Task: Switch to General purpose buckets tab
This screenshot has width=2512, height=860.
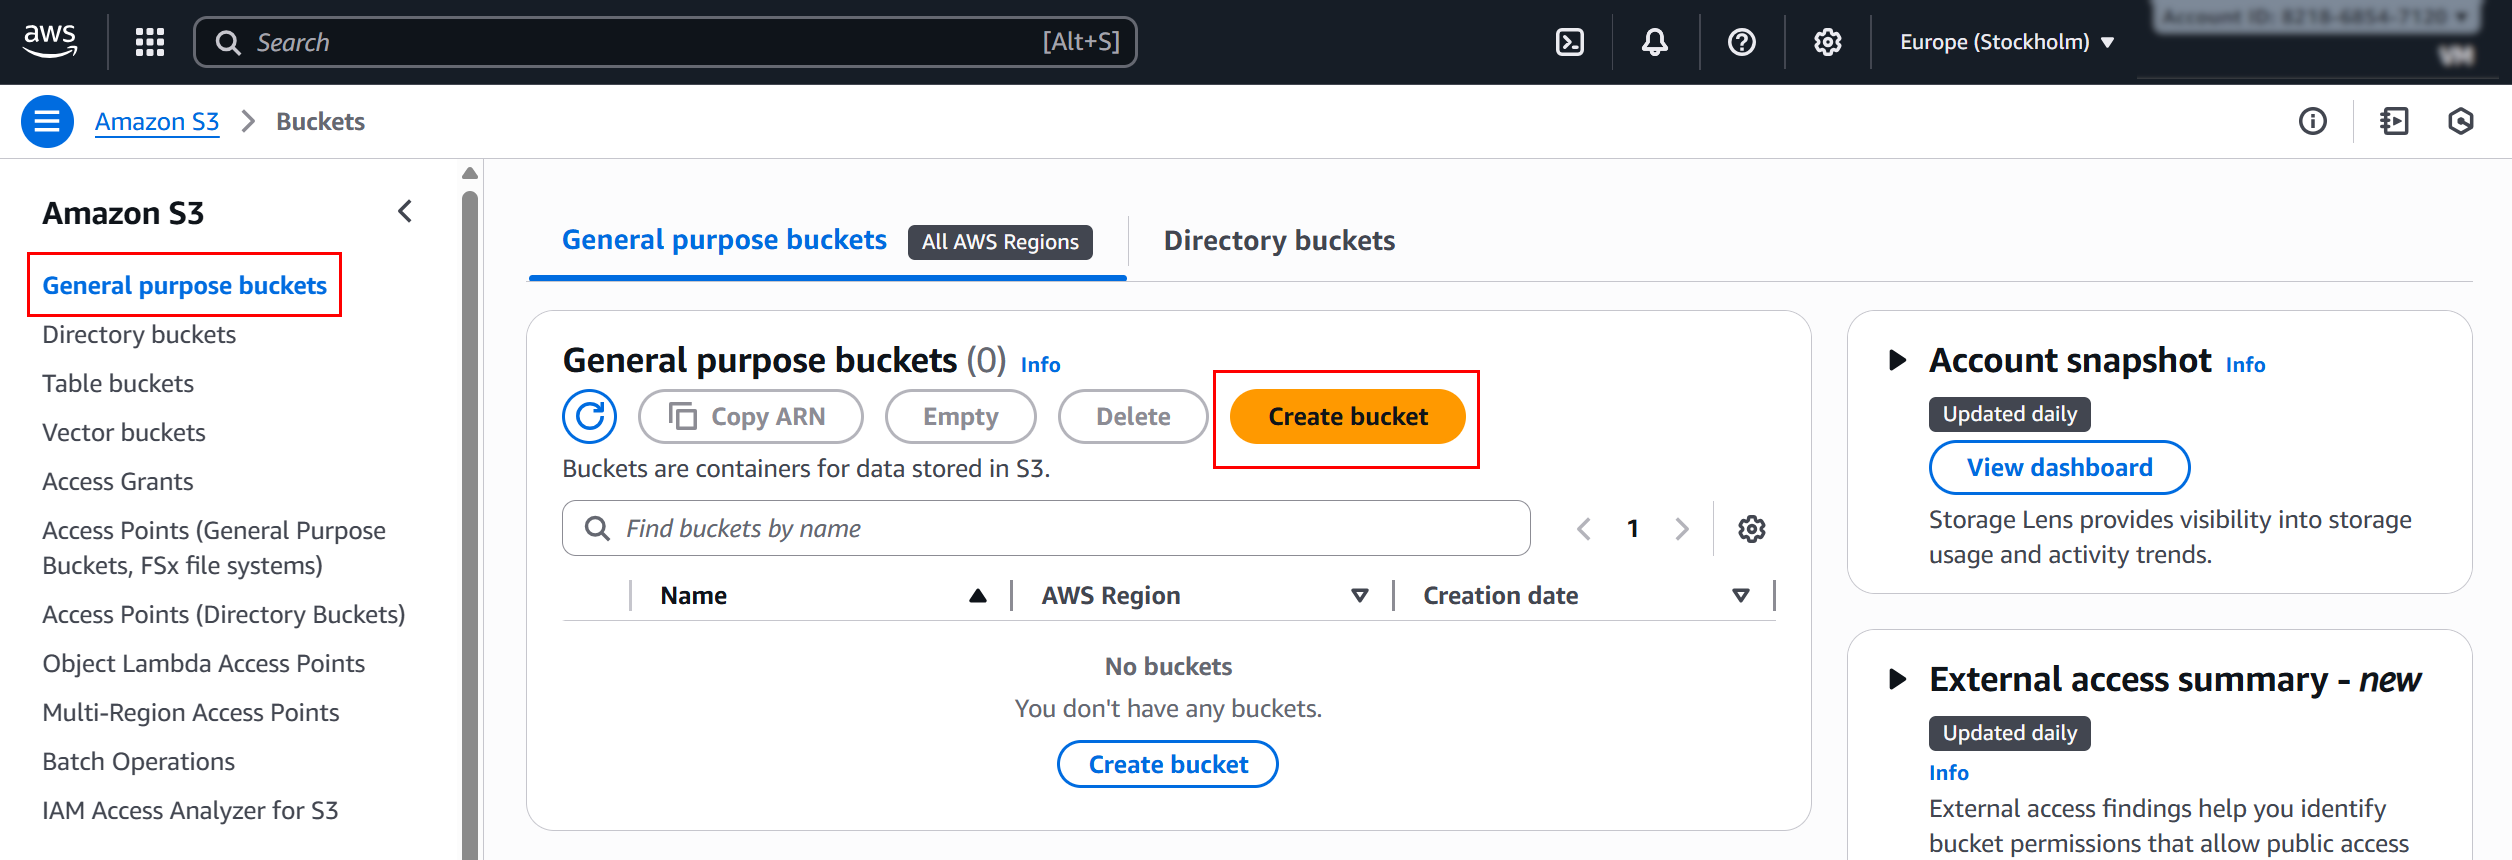Action: coord(827,241)
